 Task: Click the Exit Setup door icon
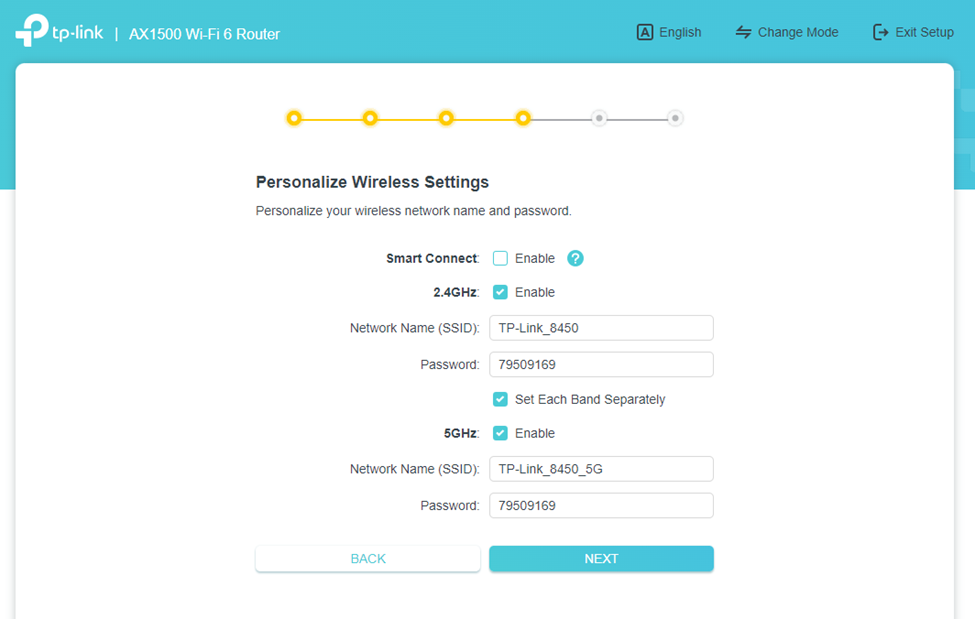880,32
